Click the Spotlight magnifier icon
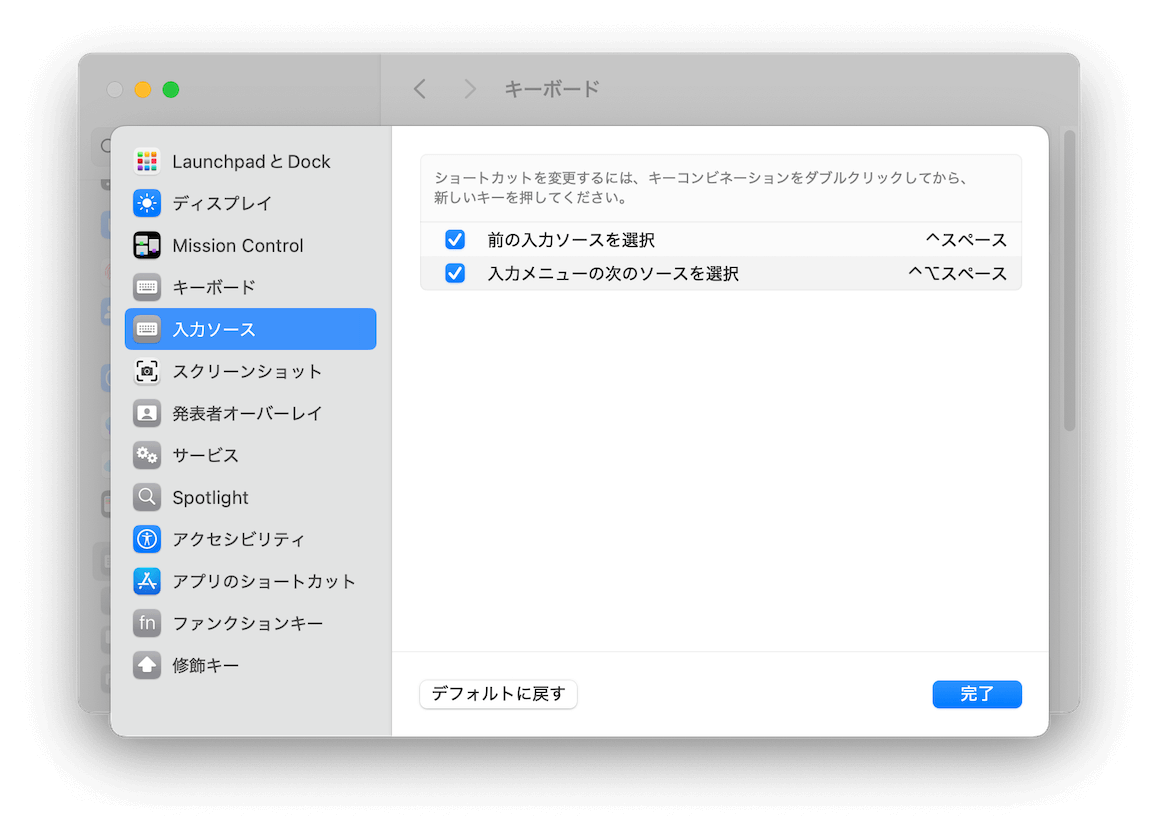 coord(147,497)
